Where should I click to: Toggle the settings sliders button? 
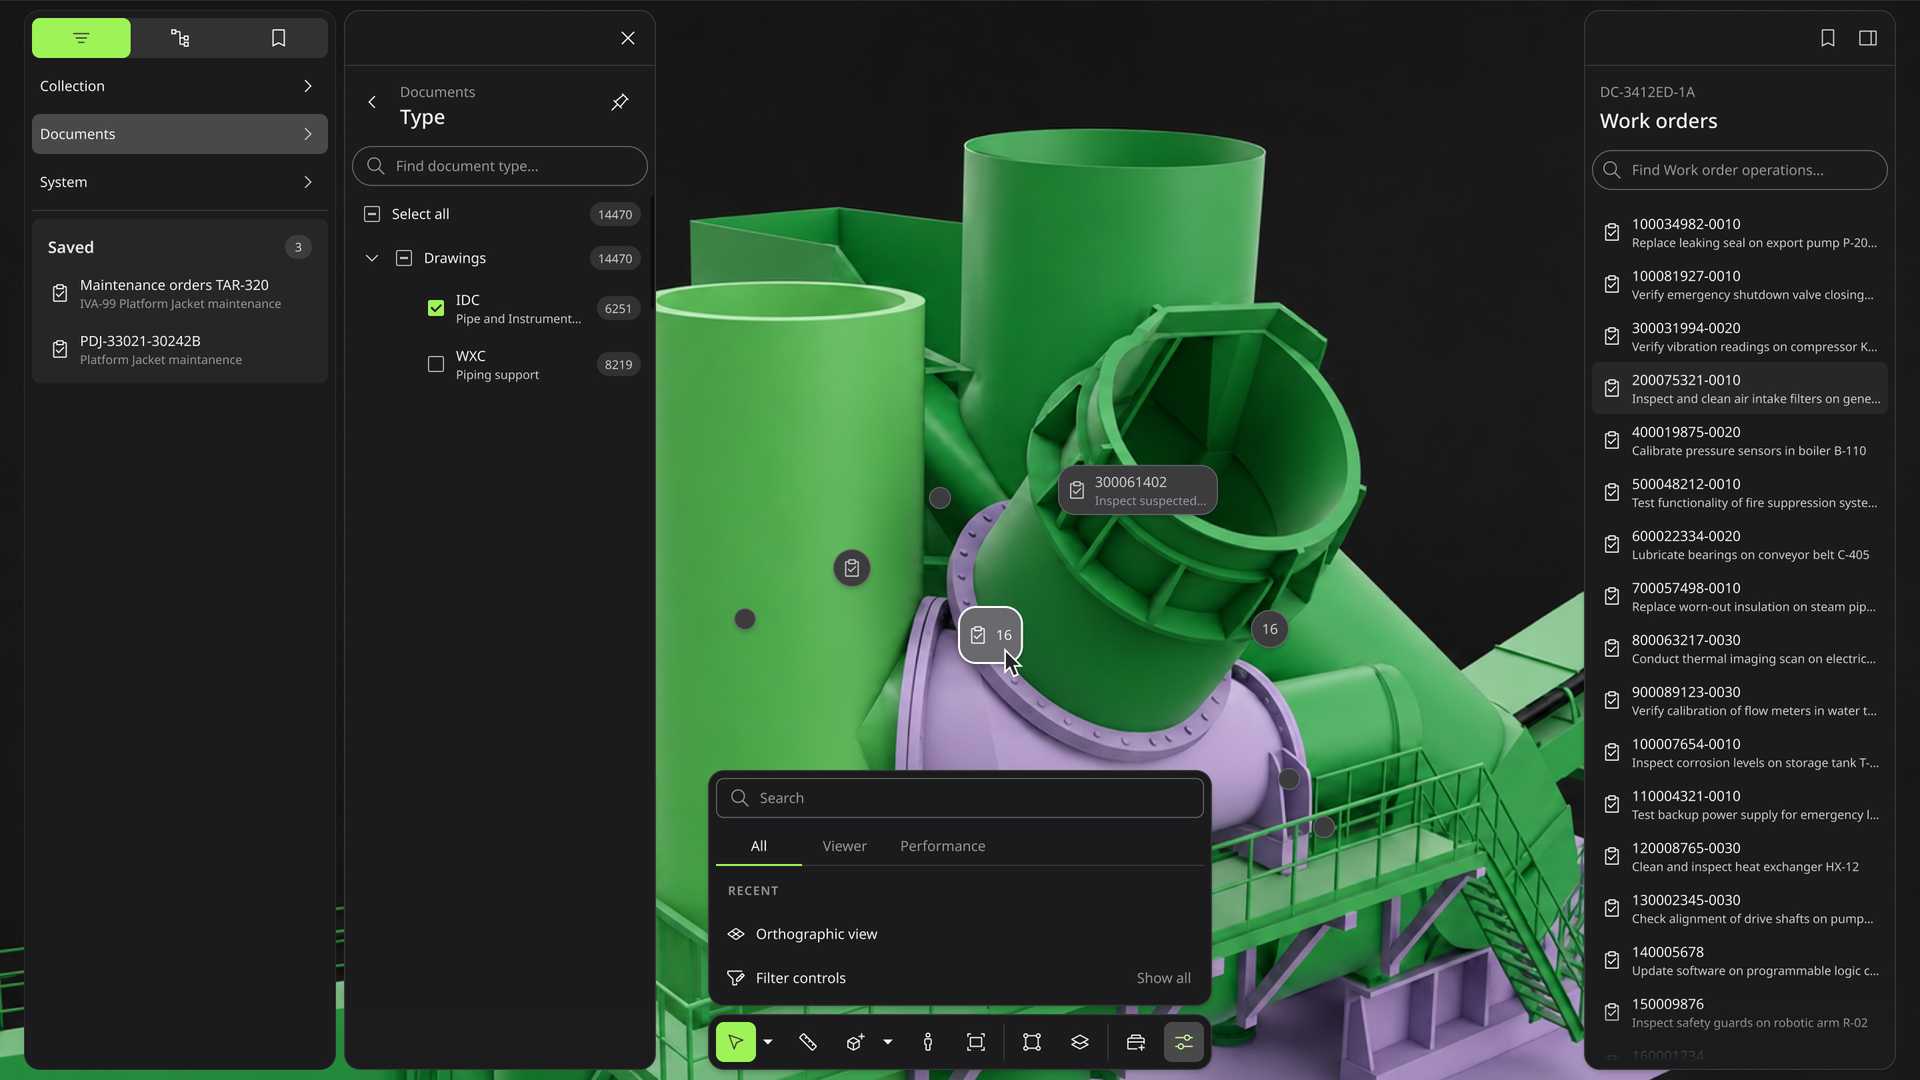1184,1042
